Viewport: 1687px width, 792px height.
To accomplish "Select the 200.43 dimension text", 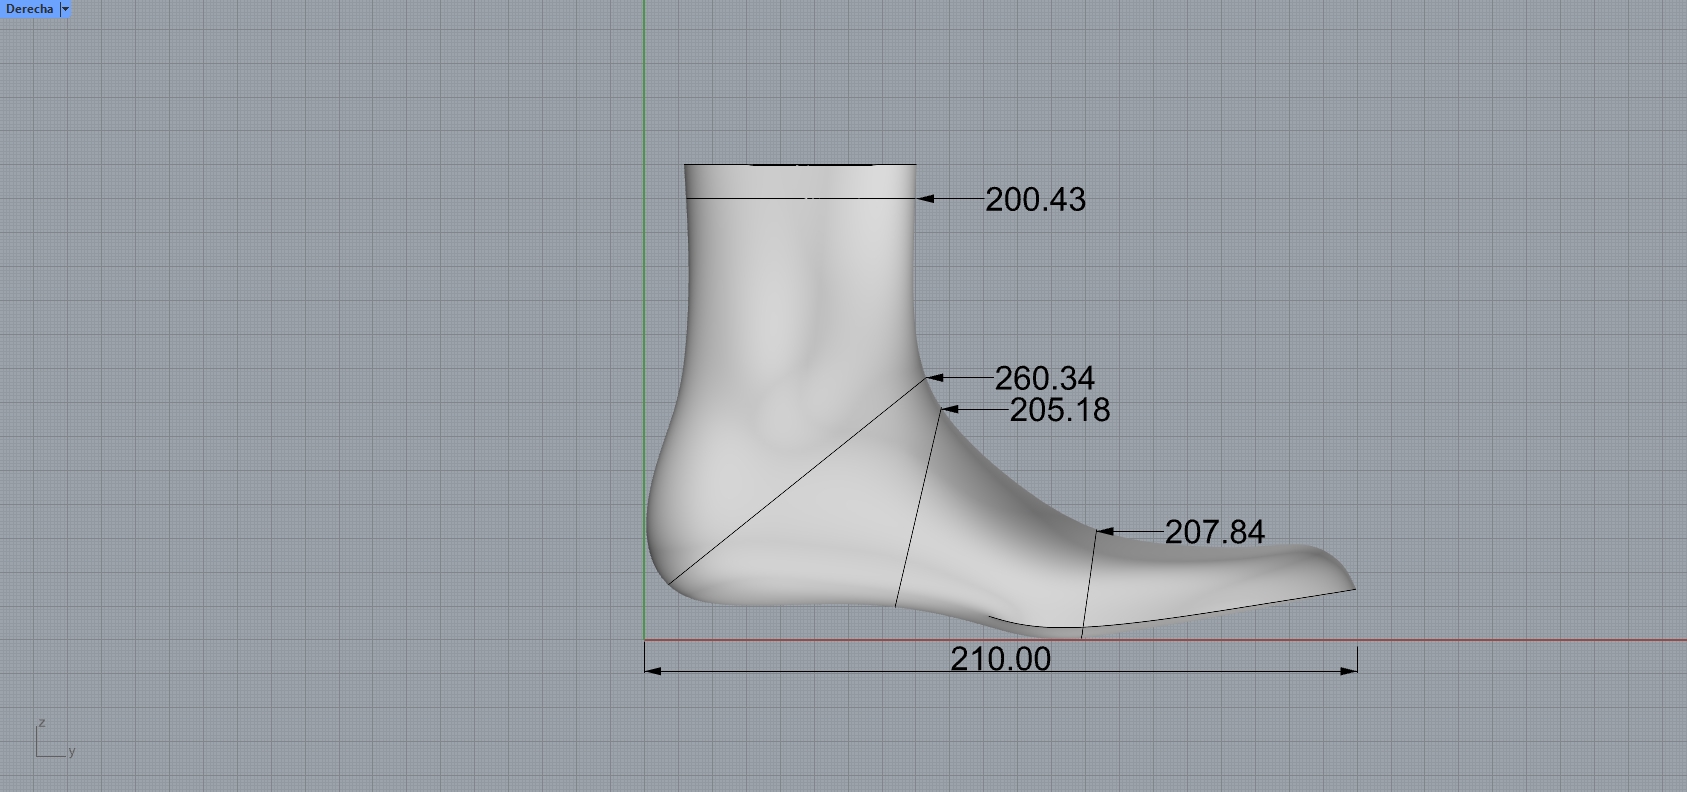I will pos(1035,200).
